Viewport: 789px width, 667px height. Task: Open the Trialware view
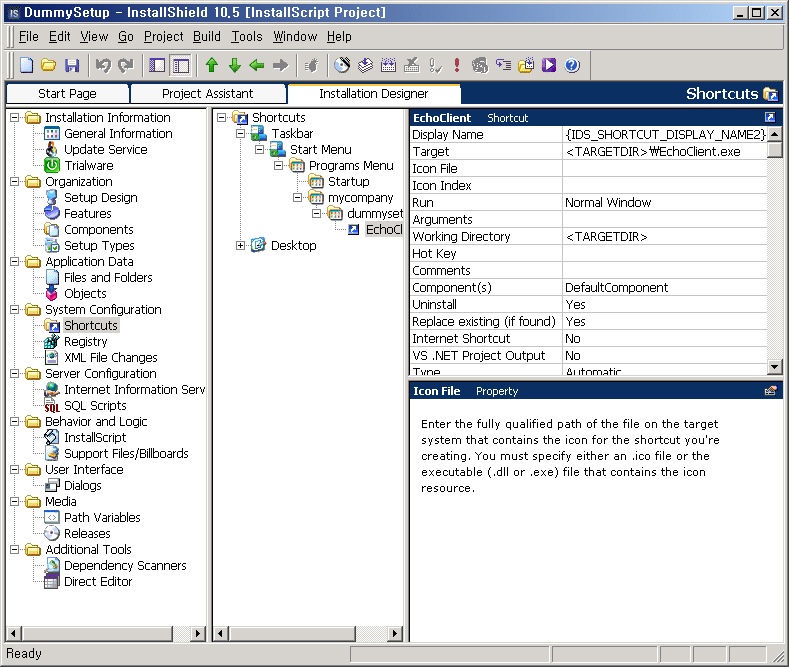pyautogui.click(x=89, y=165)
